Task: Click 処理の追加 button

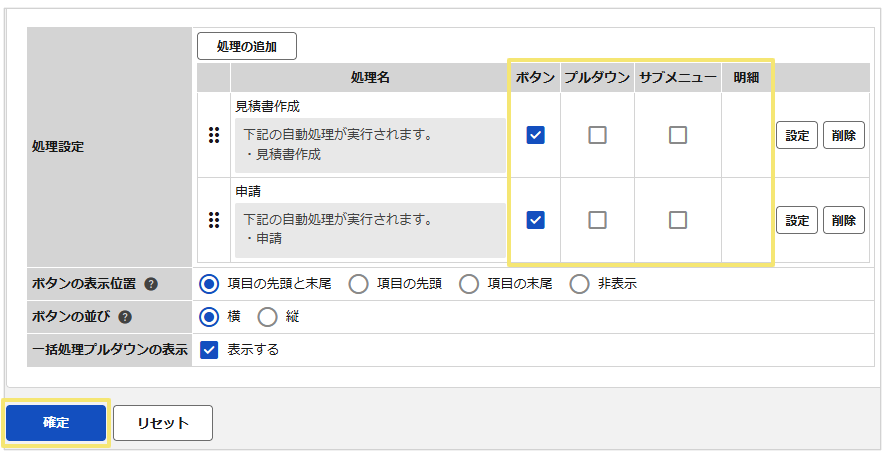Action: point(247,46)
